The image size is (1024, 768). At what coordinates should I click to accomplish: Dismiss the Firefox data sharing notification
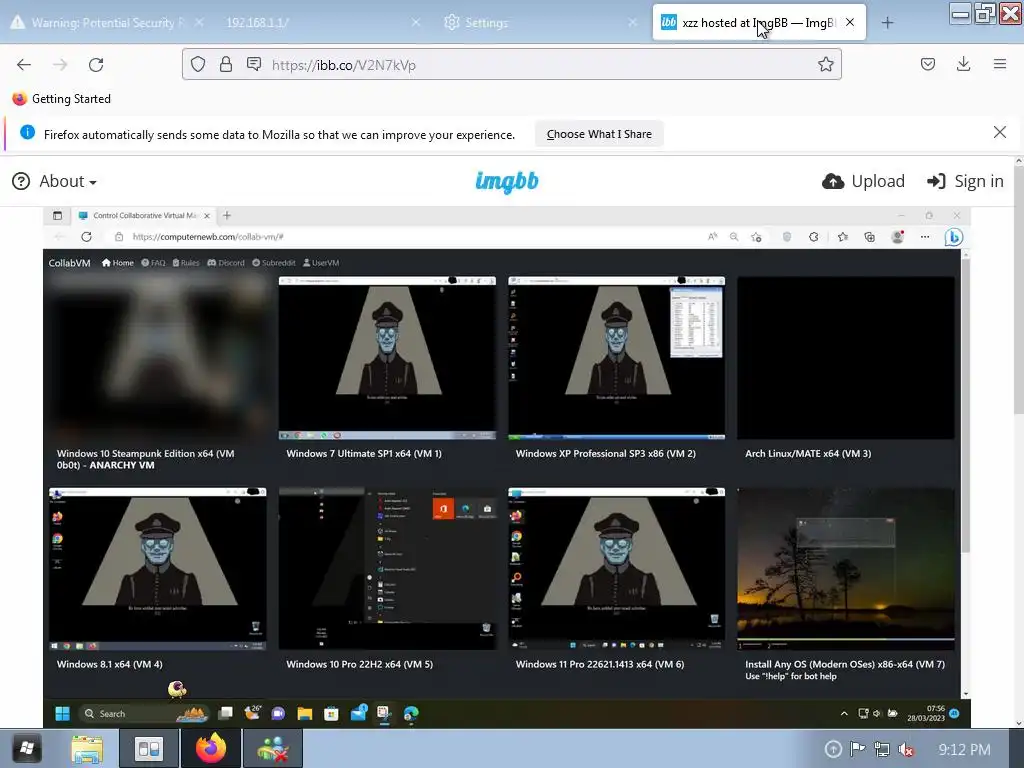[x=999, y=133]
